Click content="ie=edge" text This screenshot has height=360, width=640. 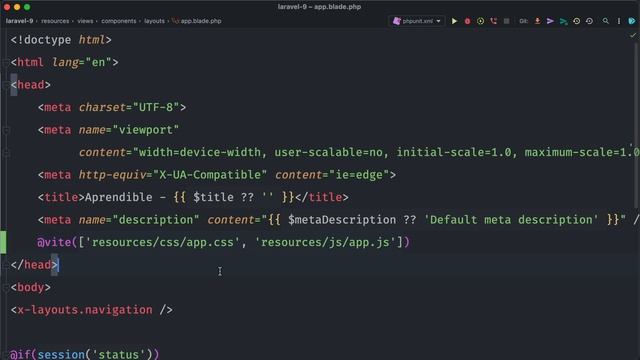(x=332, y=175)
